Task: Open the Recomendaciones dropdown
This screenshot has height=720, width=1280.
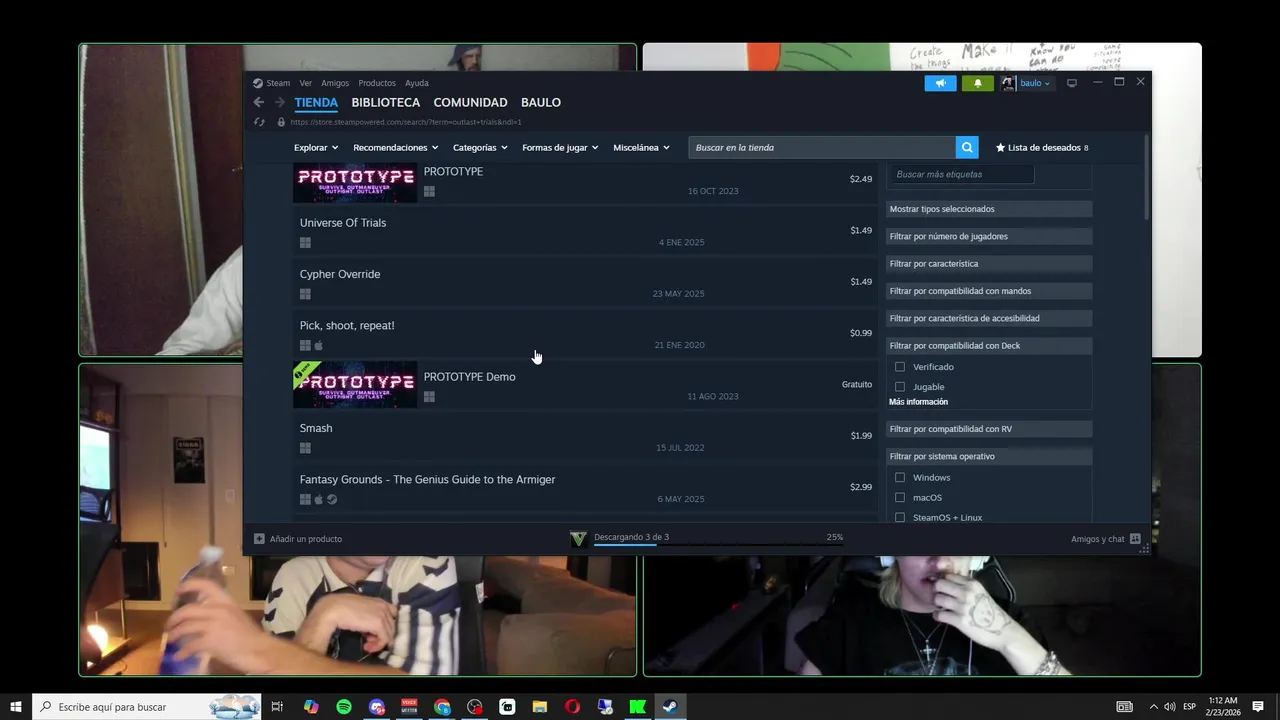Action: tap(396, 147)
